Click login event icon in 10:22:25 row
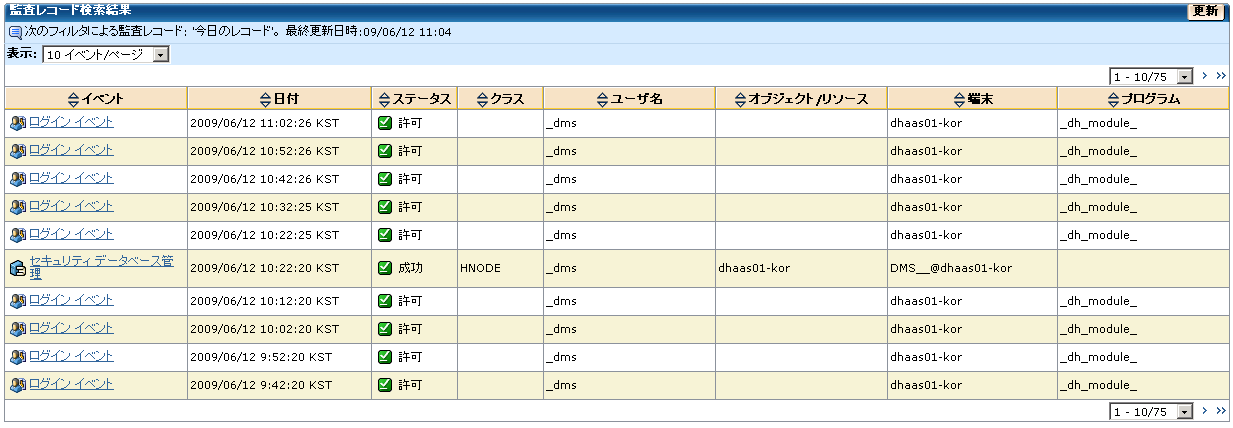 click(x=18, y=235)
